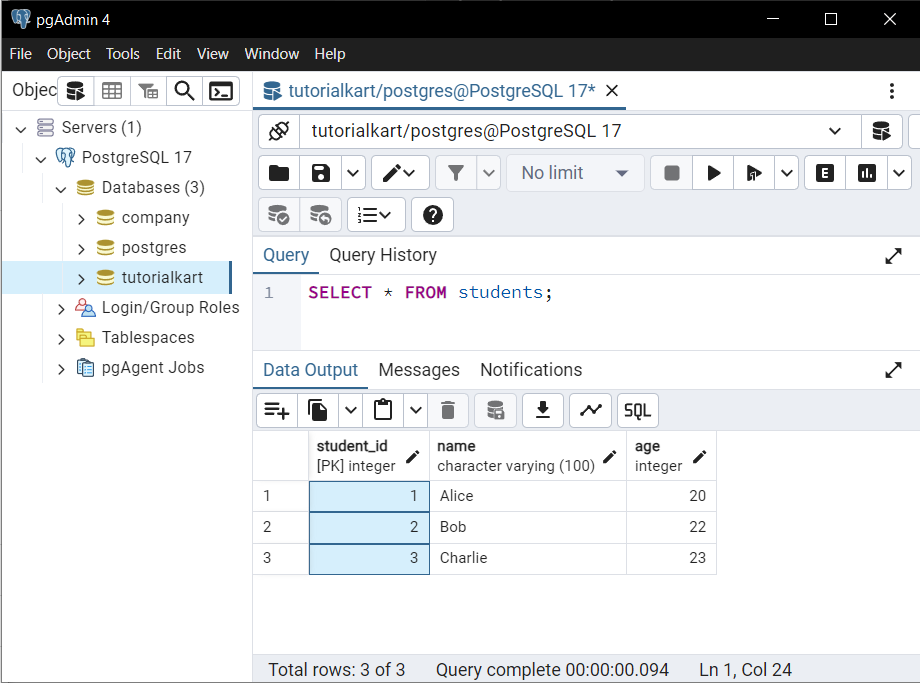Open the connection selector dropdown
The image size is (920, 683).
(x=834, y=131)
